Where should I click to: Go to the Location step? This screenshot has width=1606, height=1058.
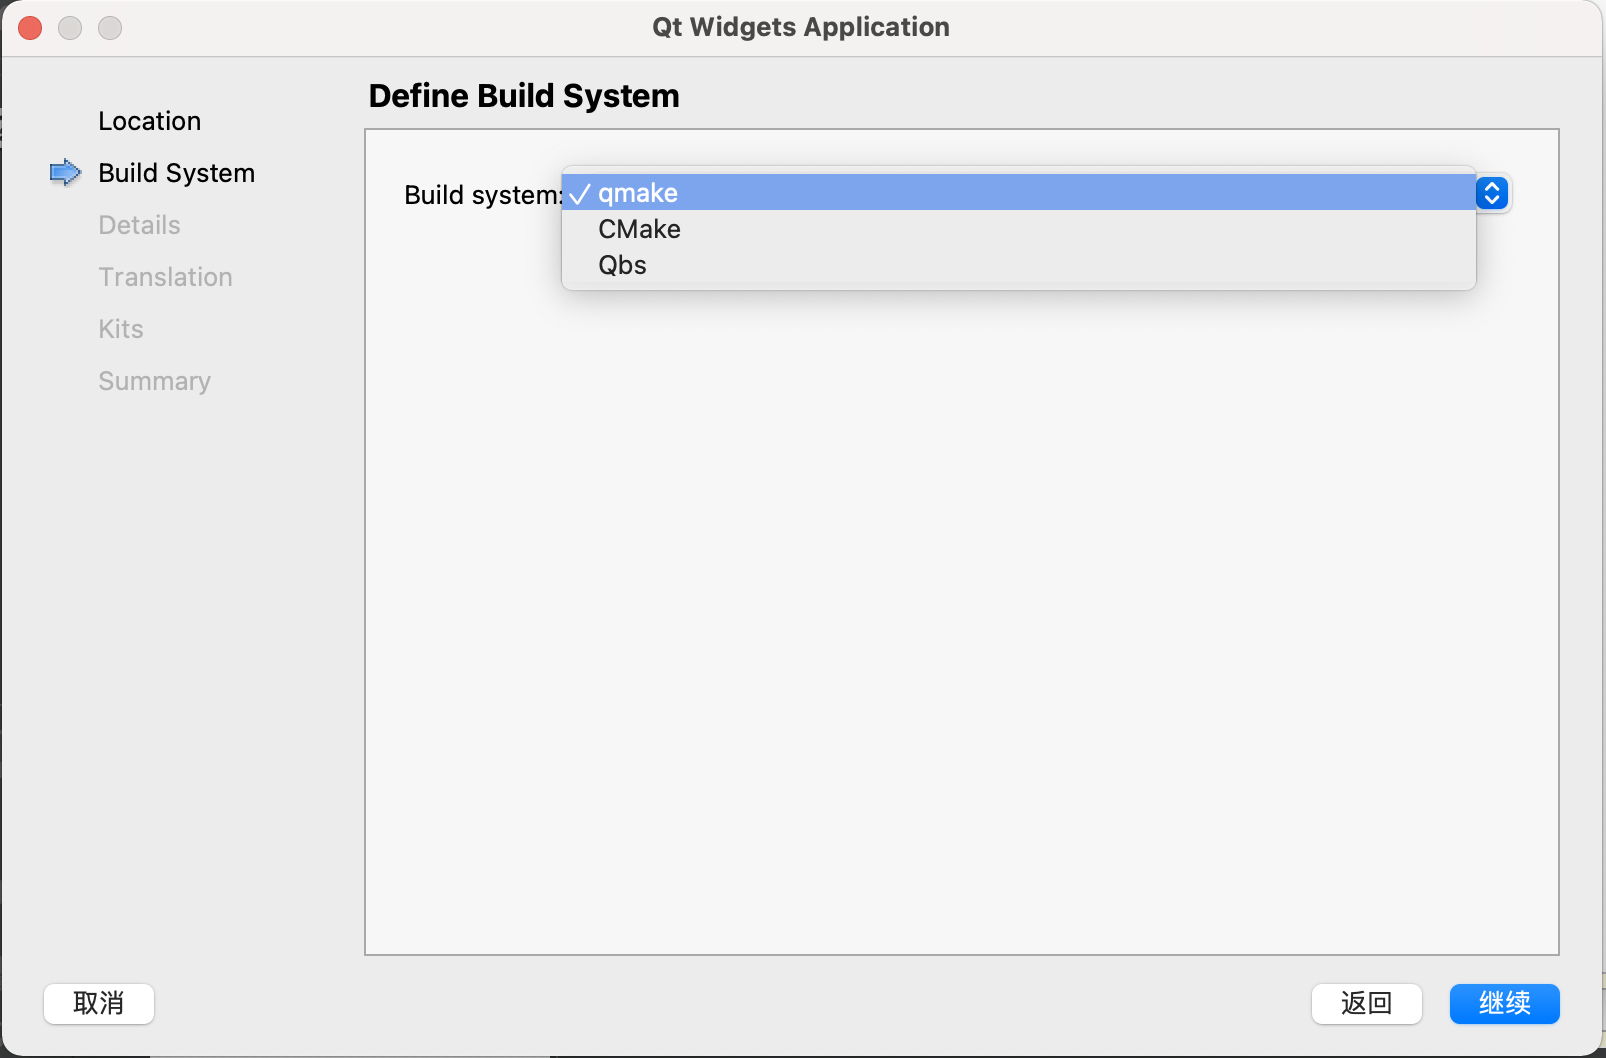(149, 120)
